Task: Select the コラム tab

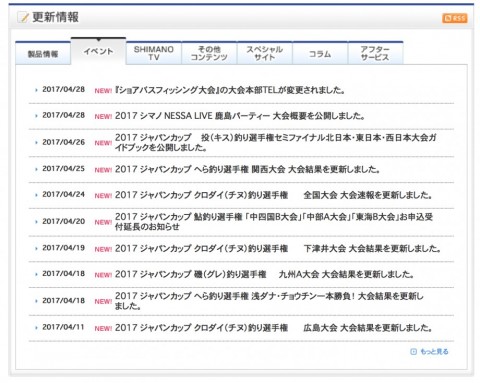Action: (x=320, y=53)
